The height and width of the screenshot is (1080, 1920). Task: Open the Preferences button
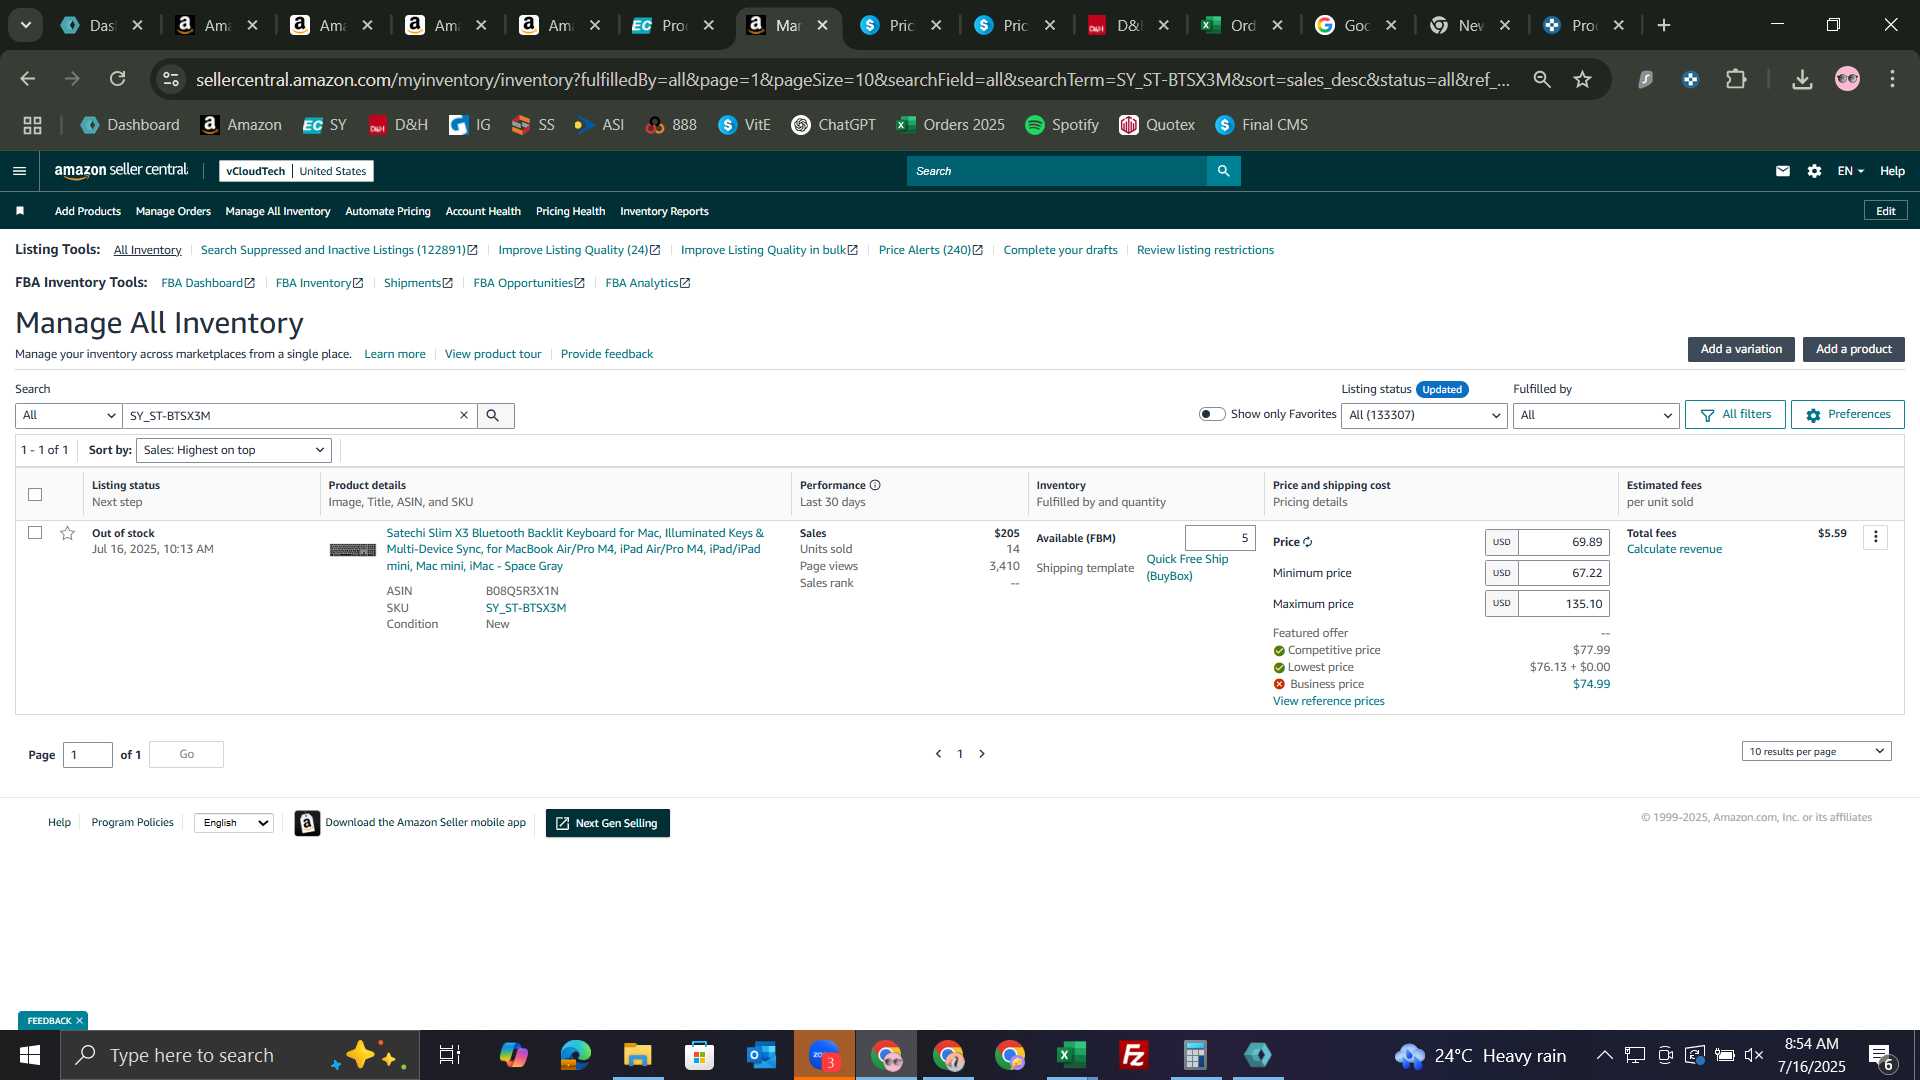[1847, 414]
